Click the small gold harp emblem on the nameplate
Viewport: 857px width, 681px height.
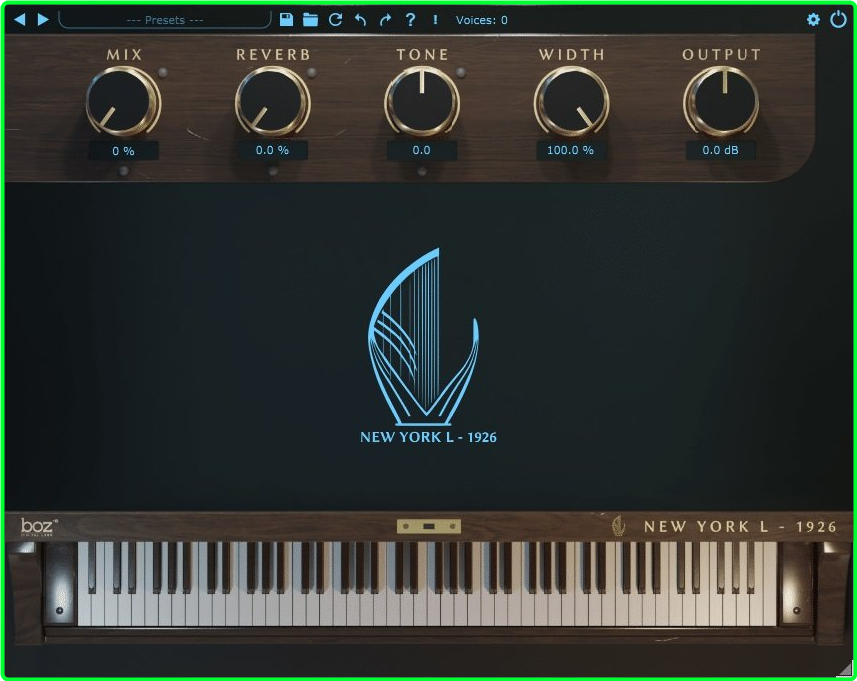[618, 526]
